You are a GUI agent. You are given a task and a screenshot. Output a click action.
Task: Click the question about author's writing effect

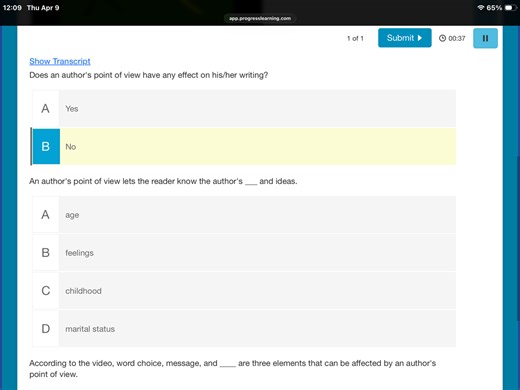click(x=149, y=75)
